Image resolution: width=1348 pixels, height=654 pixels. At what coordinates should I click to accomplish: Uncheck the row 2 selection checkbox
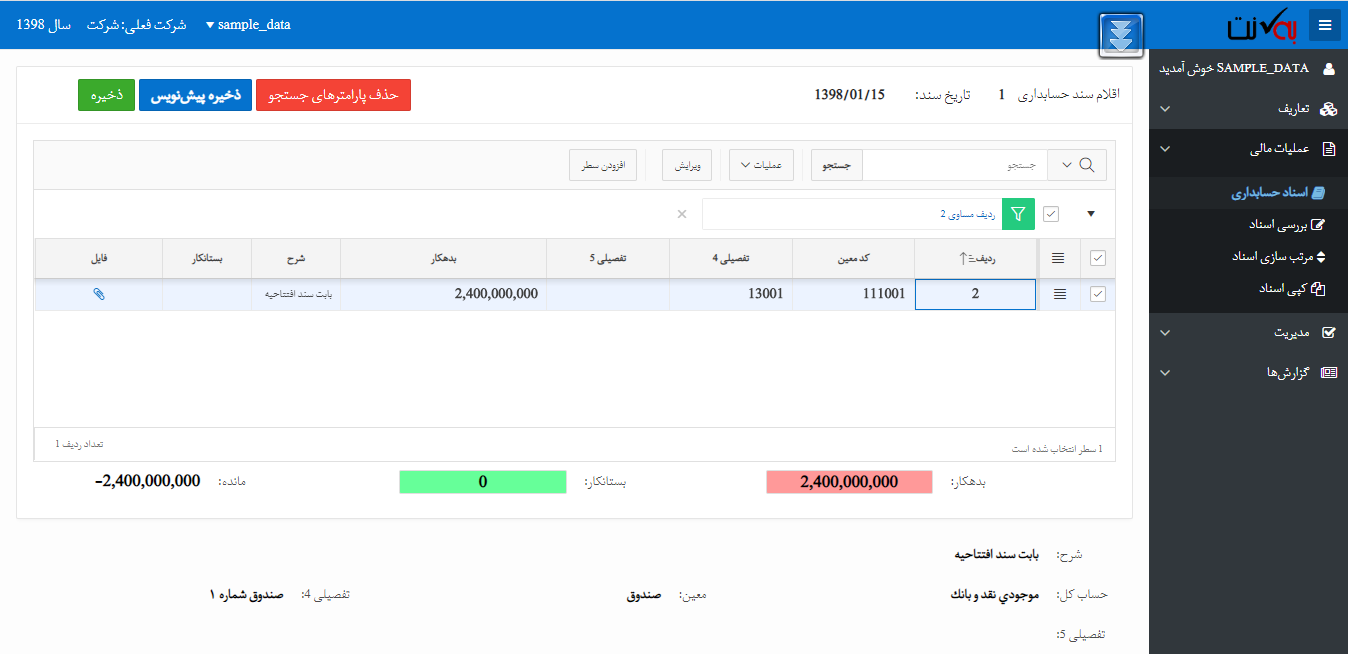[1098, 294]
